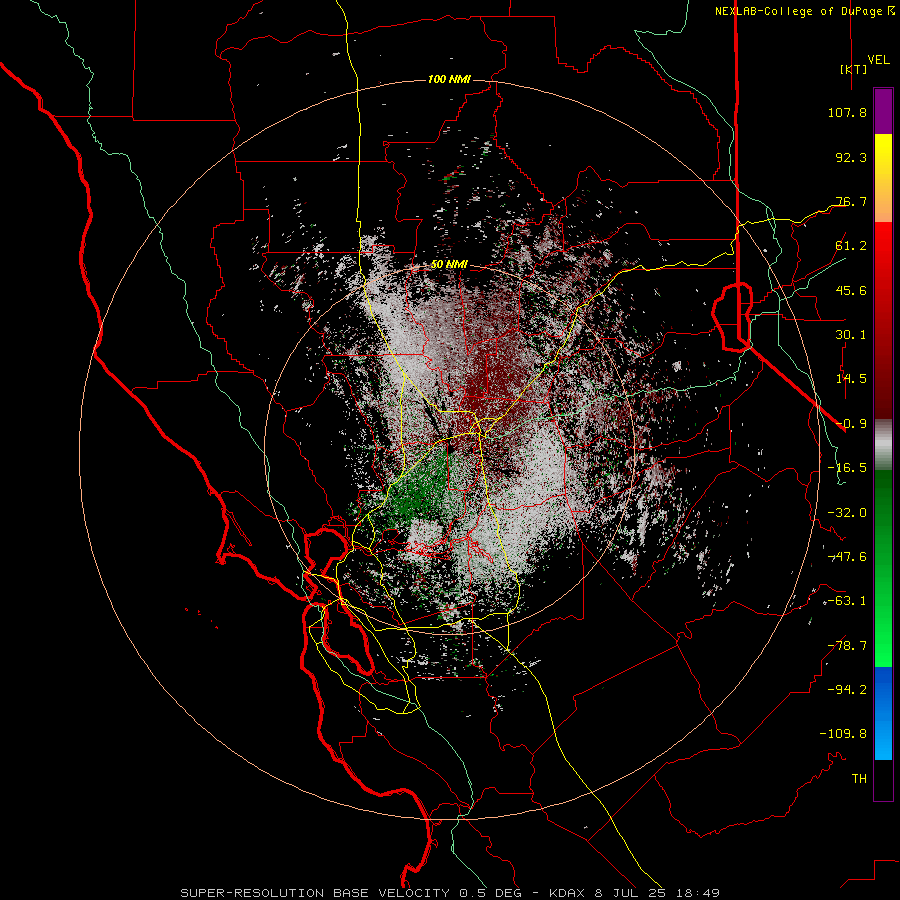Select the 107.8 legend value
The width and height of the screenshot is (900, 900).
(x=847, y=112)
